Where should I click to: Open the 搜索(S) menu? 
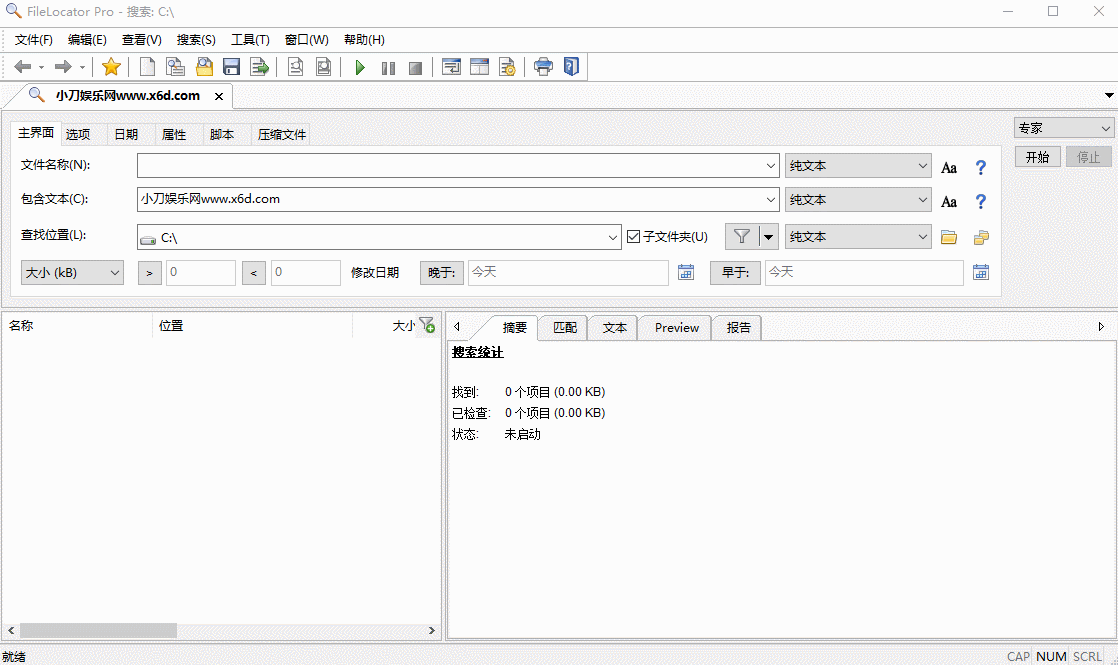pos(196,39)
